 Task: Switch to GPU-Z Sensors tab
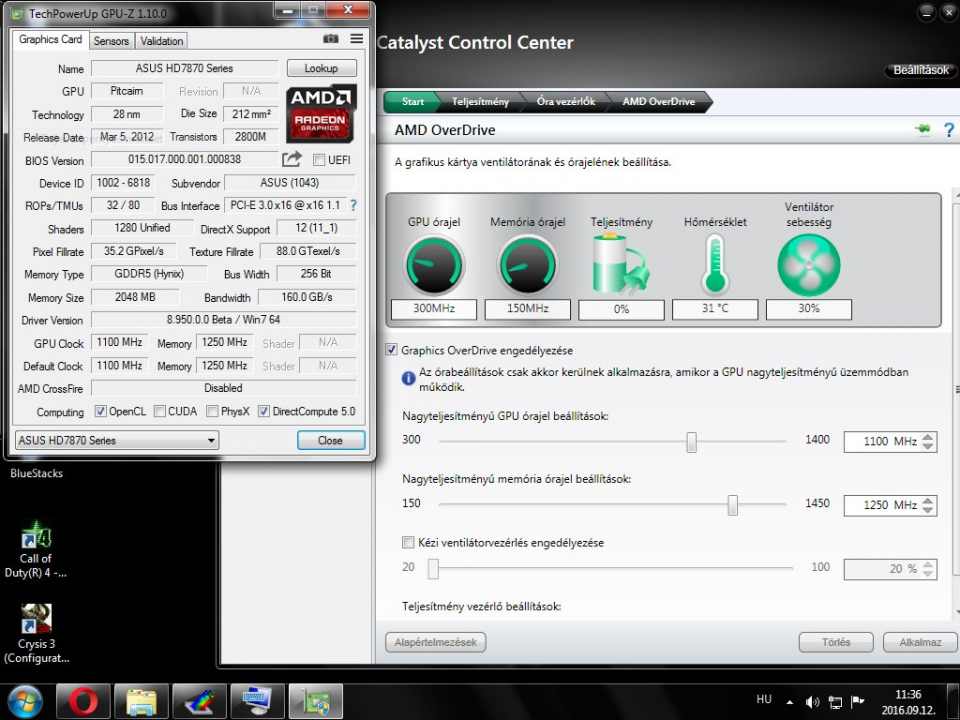click(x=111, y=41)
